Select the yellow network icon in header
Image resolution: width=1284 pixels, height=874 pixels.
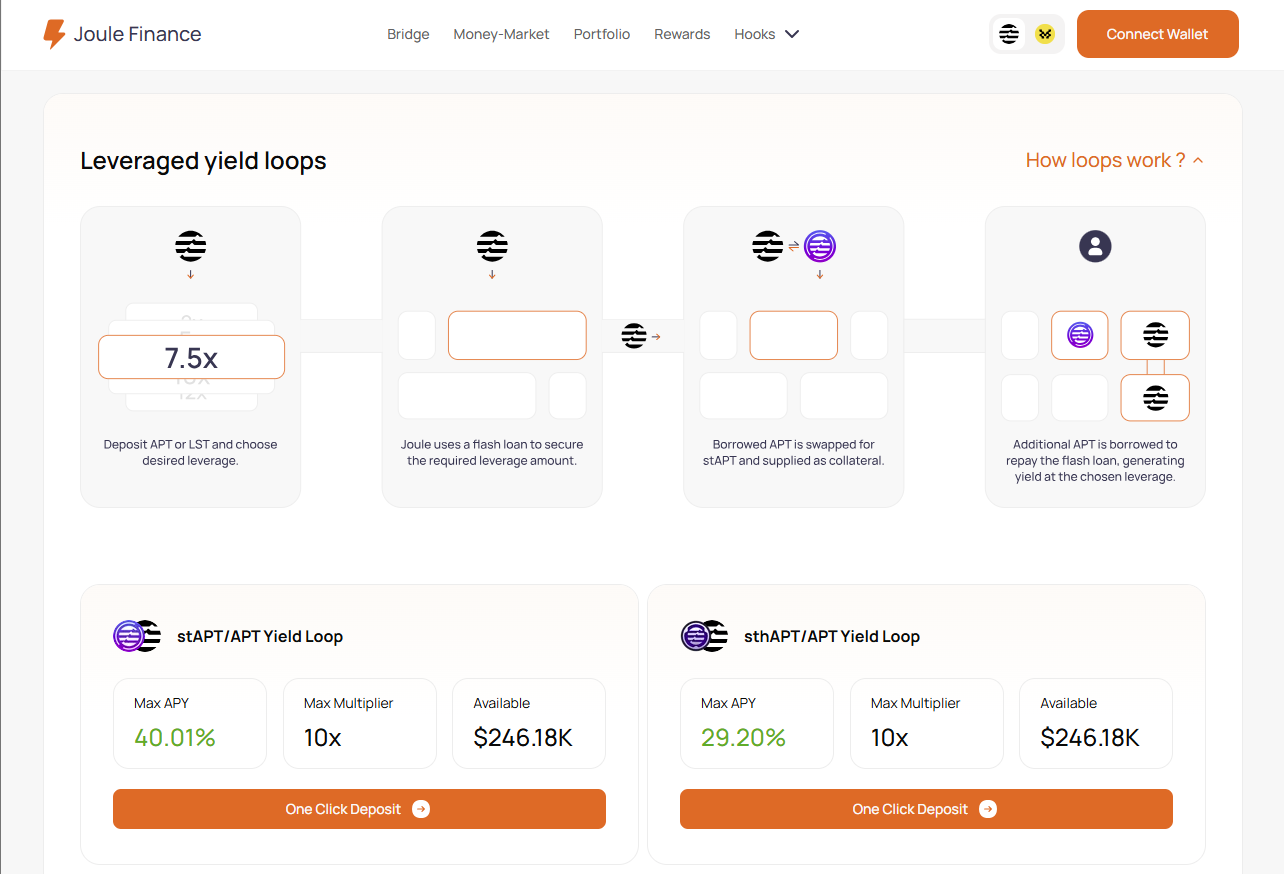[x=1045, y=34]
